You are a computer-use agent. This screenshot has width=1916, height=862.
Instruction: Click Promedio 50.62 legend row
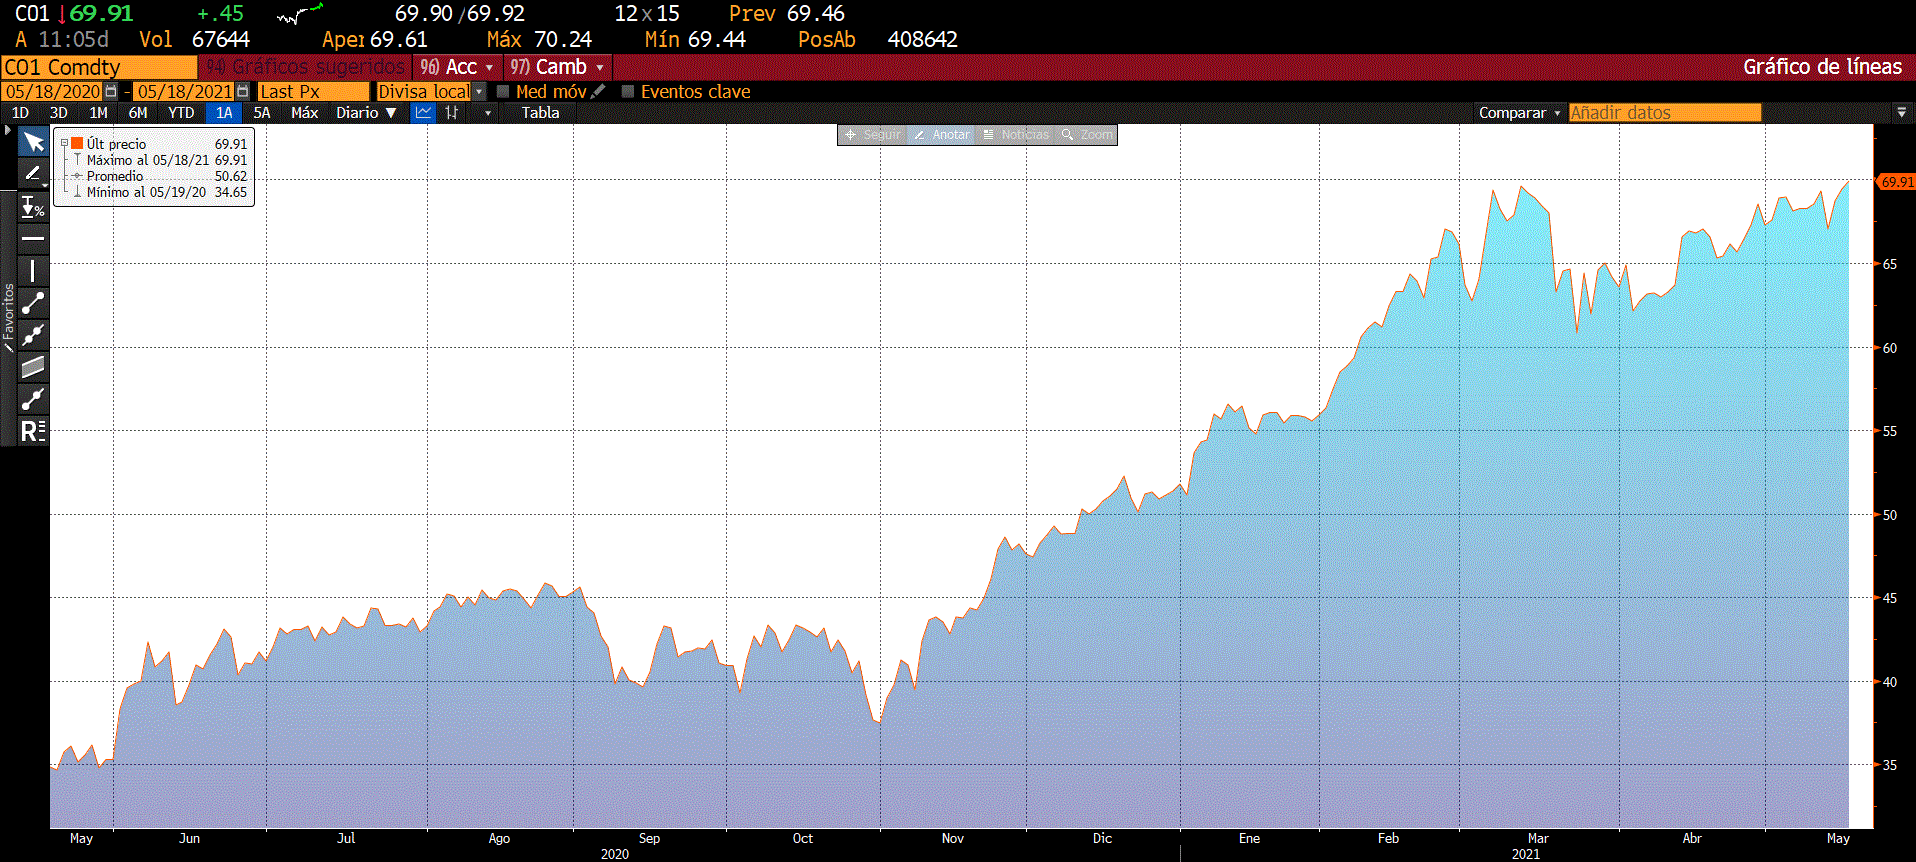click(155, 176)
